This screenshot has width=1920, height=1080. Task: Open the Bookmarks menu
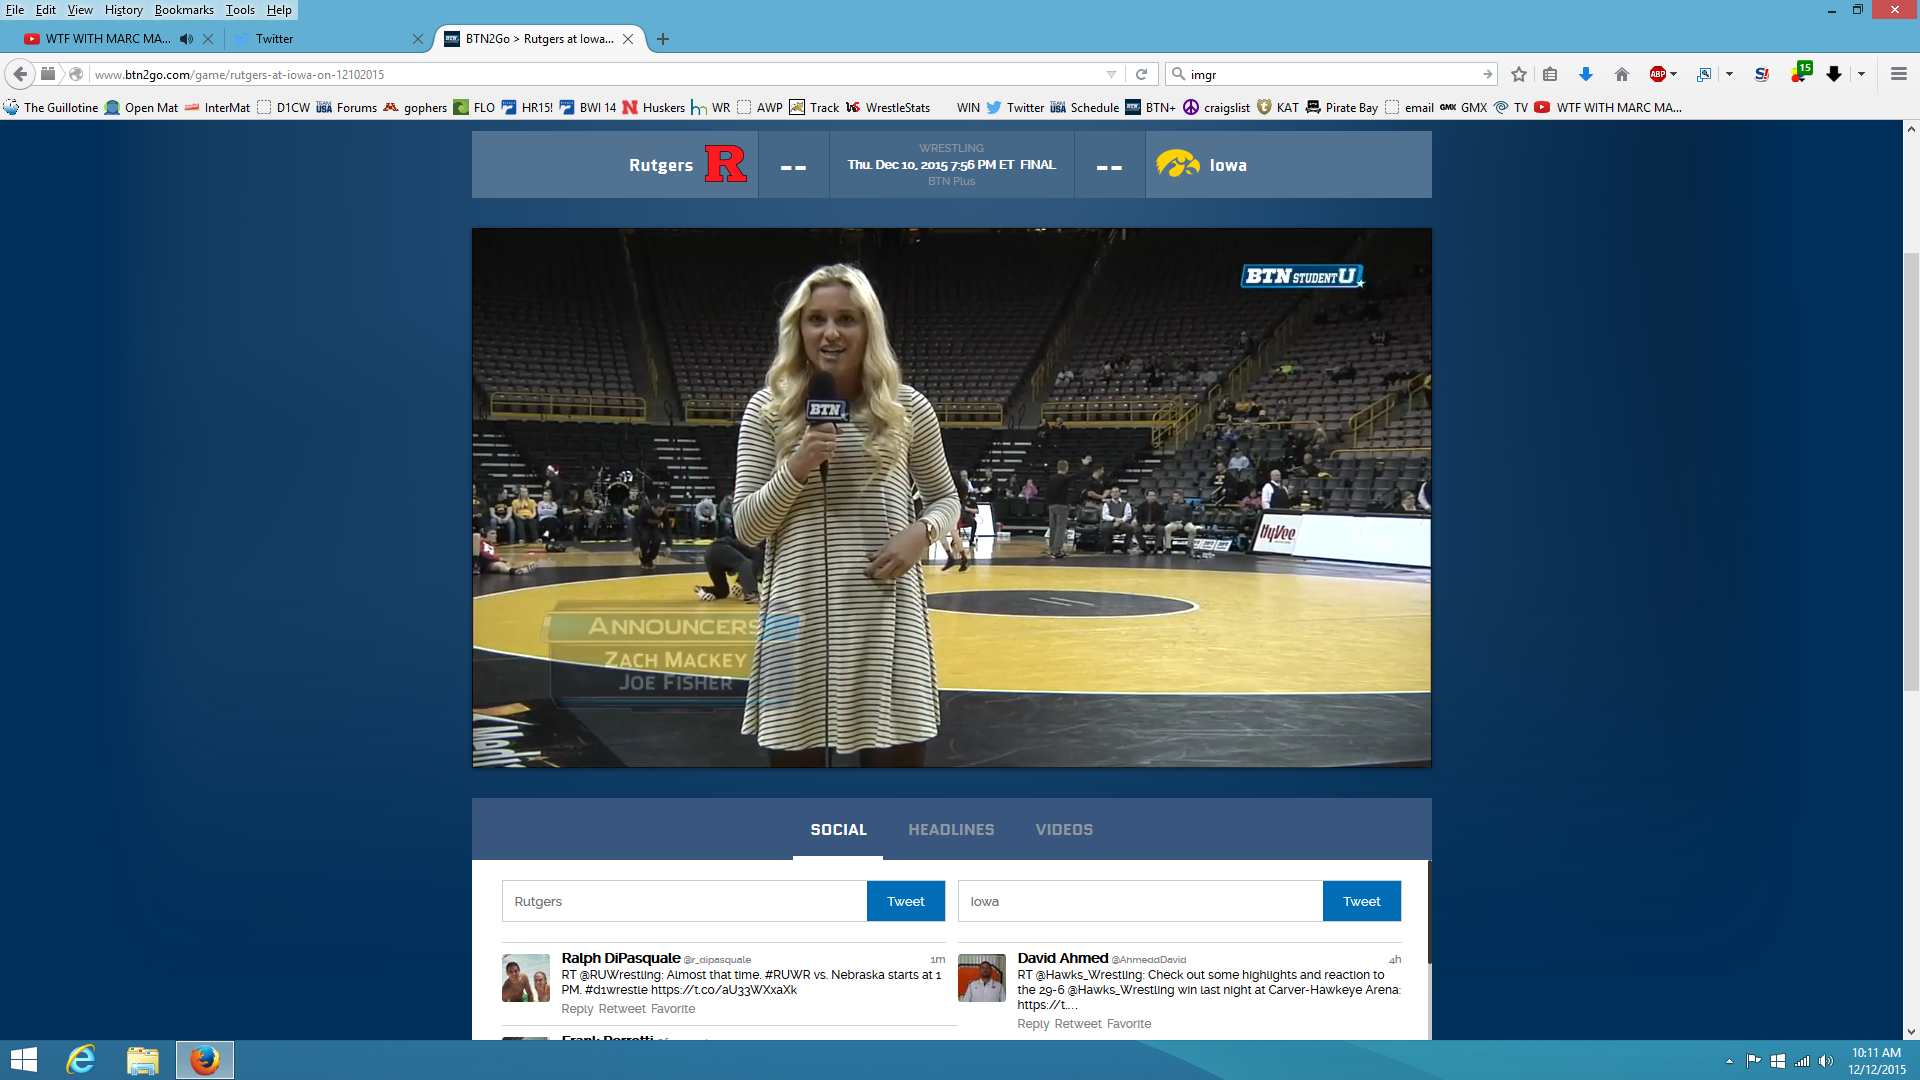coord(184,10)
